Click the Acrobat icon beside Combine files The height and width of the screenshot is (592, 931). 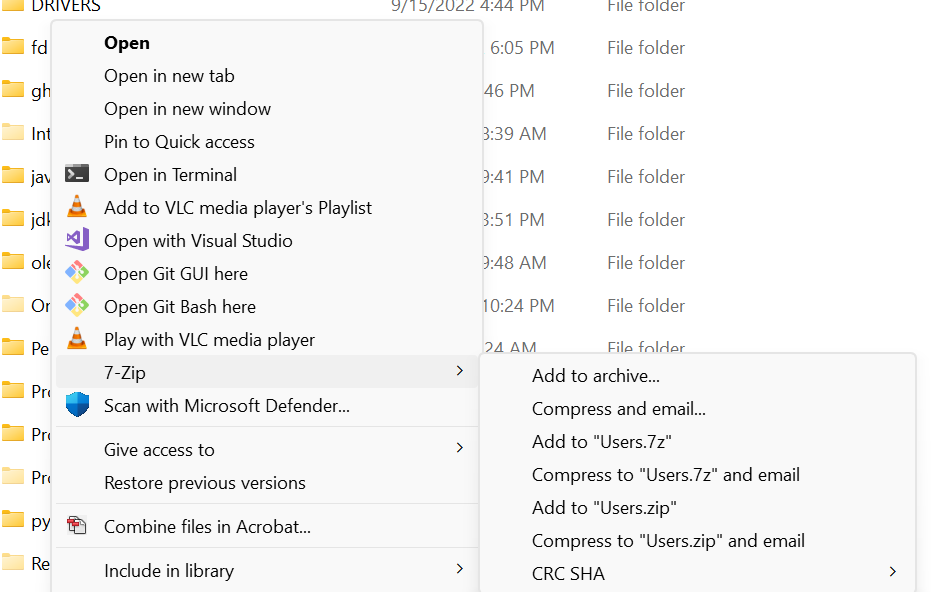pos(77,525)
